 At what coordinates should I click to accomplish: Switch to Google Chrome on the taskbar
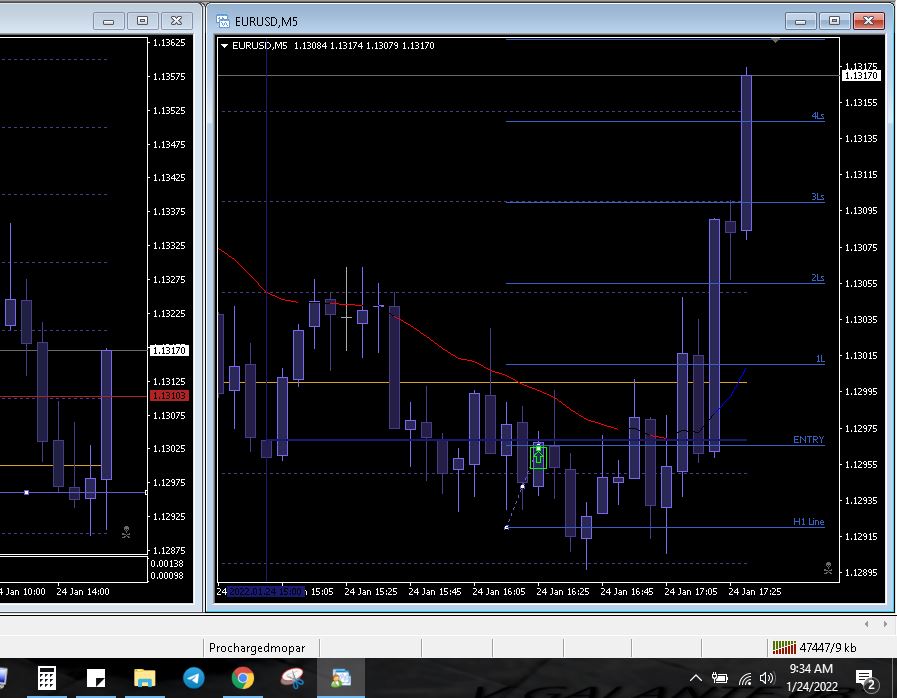point(243,679)
